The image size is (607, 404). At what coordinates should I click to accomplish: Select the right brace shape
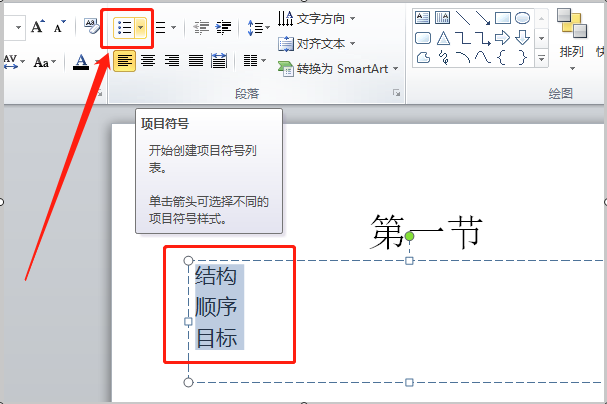[x=523, y=58]
